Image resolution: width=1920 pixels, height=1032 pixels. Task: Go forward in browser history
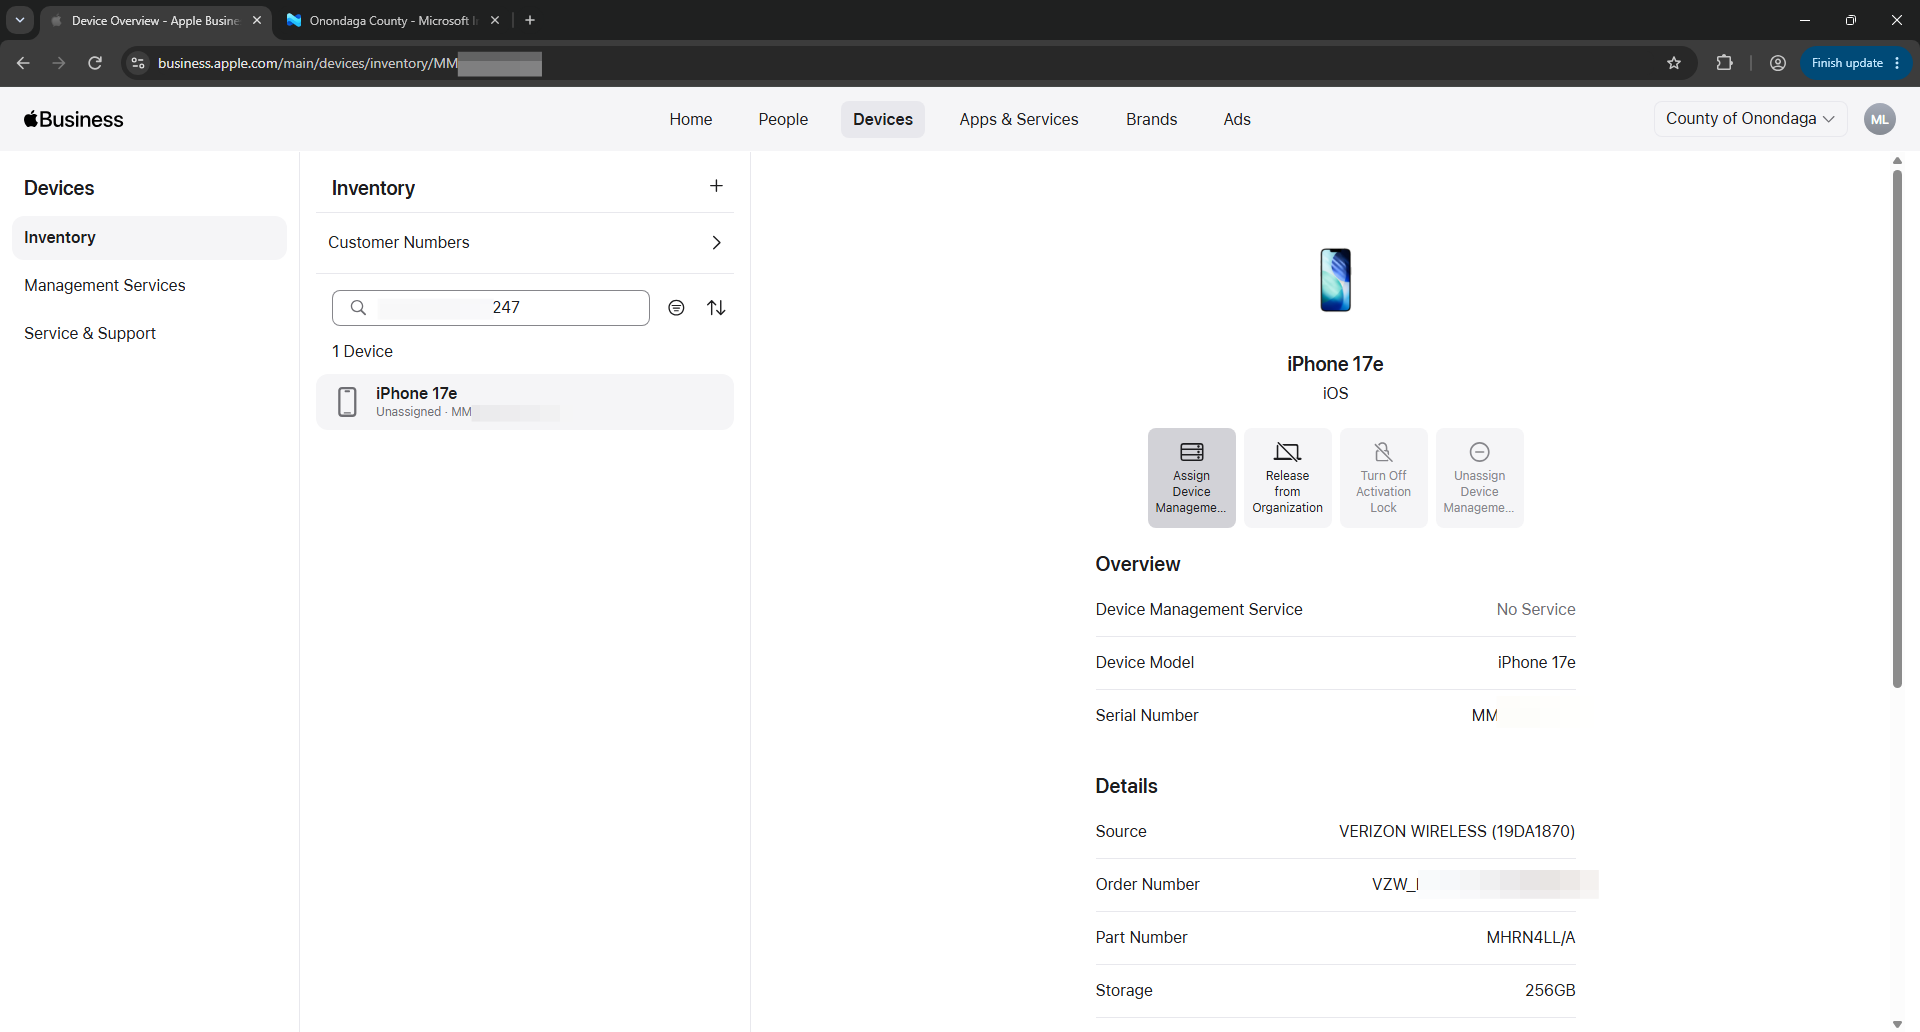59,63
